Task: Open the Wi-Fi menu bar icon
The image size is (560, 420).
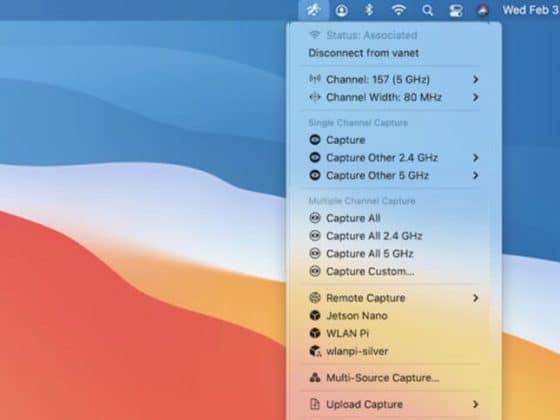Action: (x=398, y=10)
